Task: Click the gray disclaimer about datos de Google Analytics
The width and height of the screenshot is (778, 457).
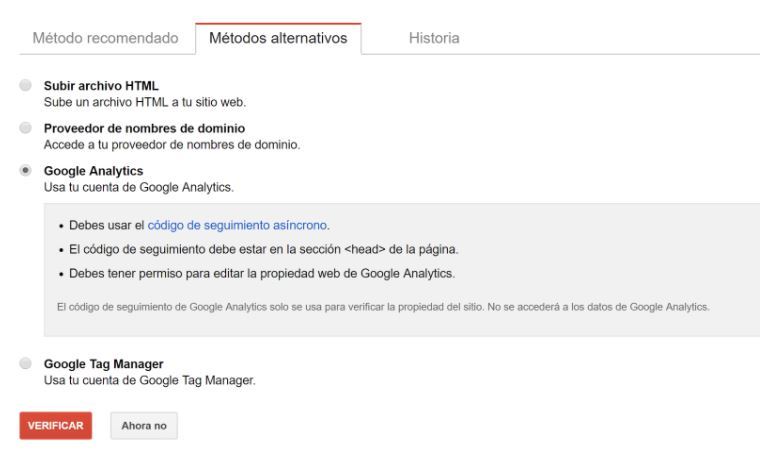Action: [x=383, y=307]
